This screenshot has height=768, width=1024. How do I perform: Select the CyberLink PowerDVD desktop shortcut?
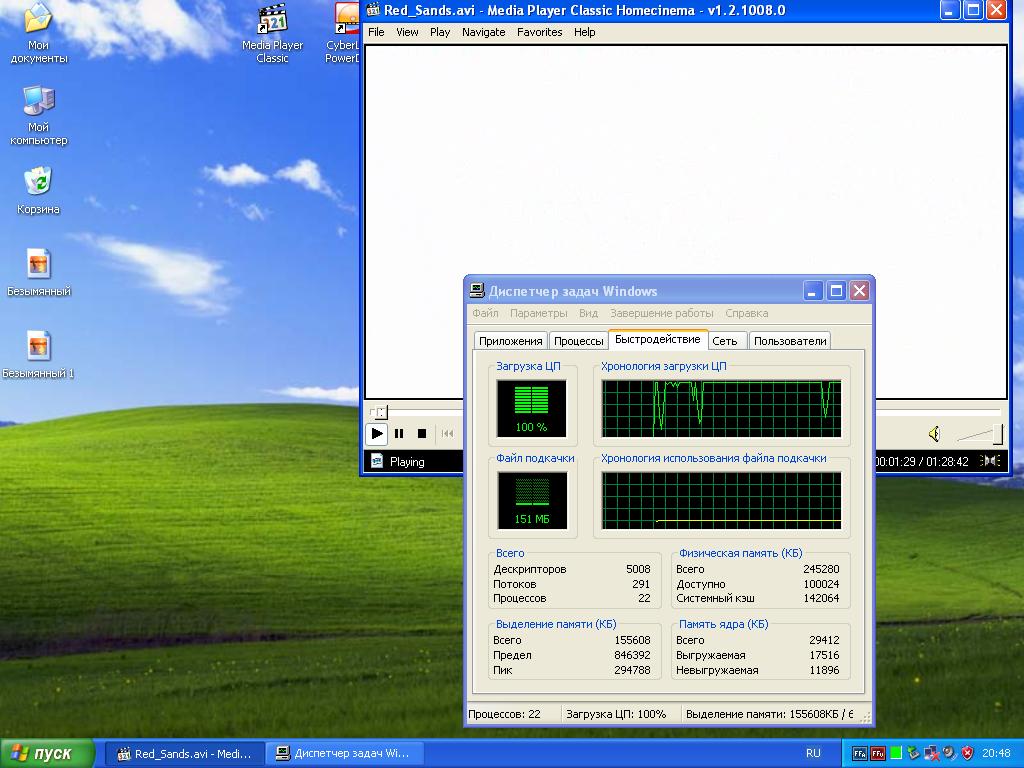tap(343, 33)
